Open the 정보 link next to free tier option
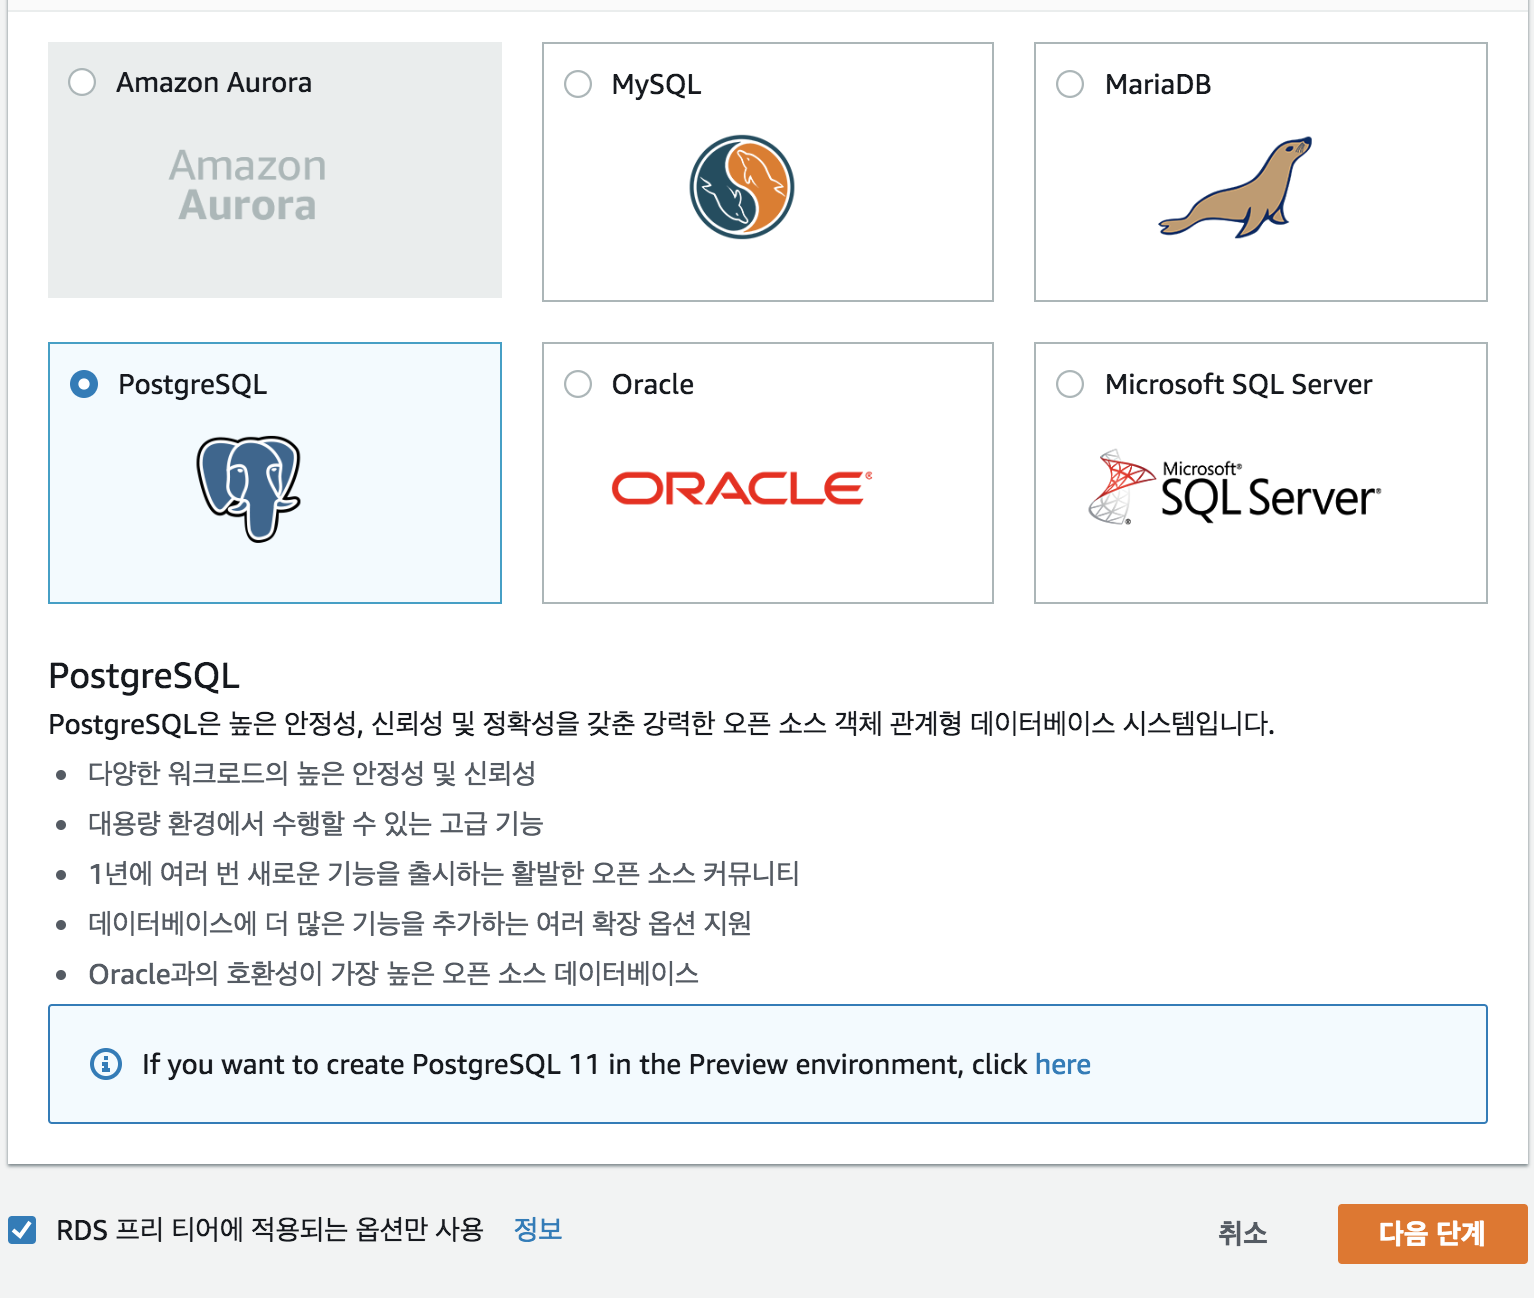This screenshot has height=1298, width=1534. [x=538, y=1229]
